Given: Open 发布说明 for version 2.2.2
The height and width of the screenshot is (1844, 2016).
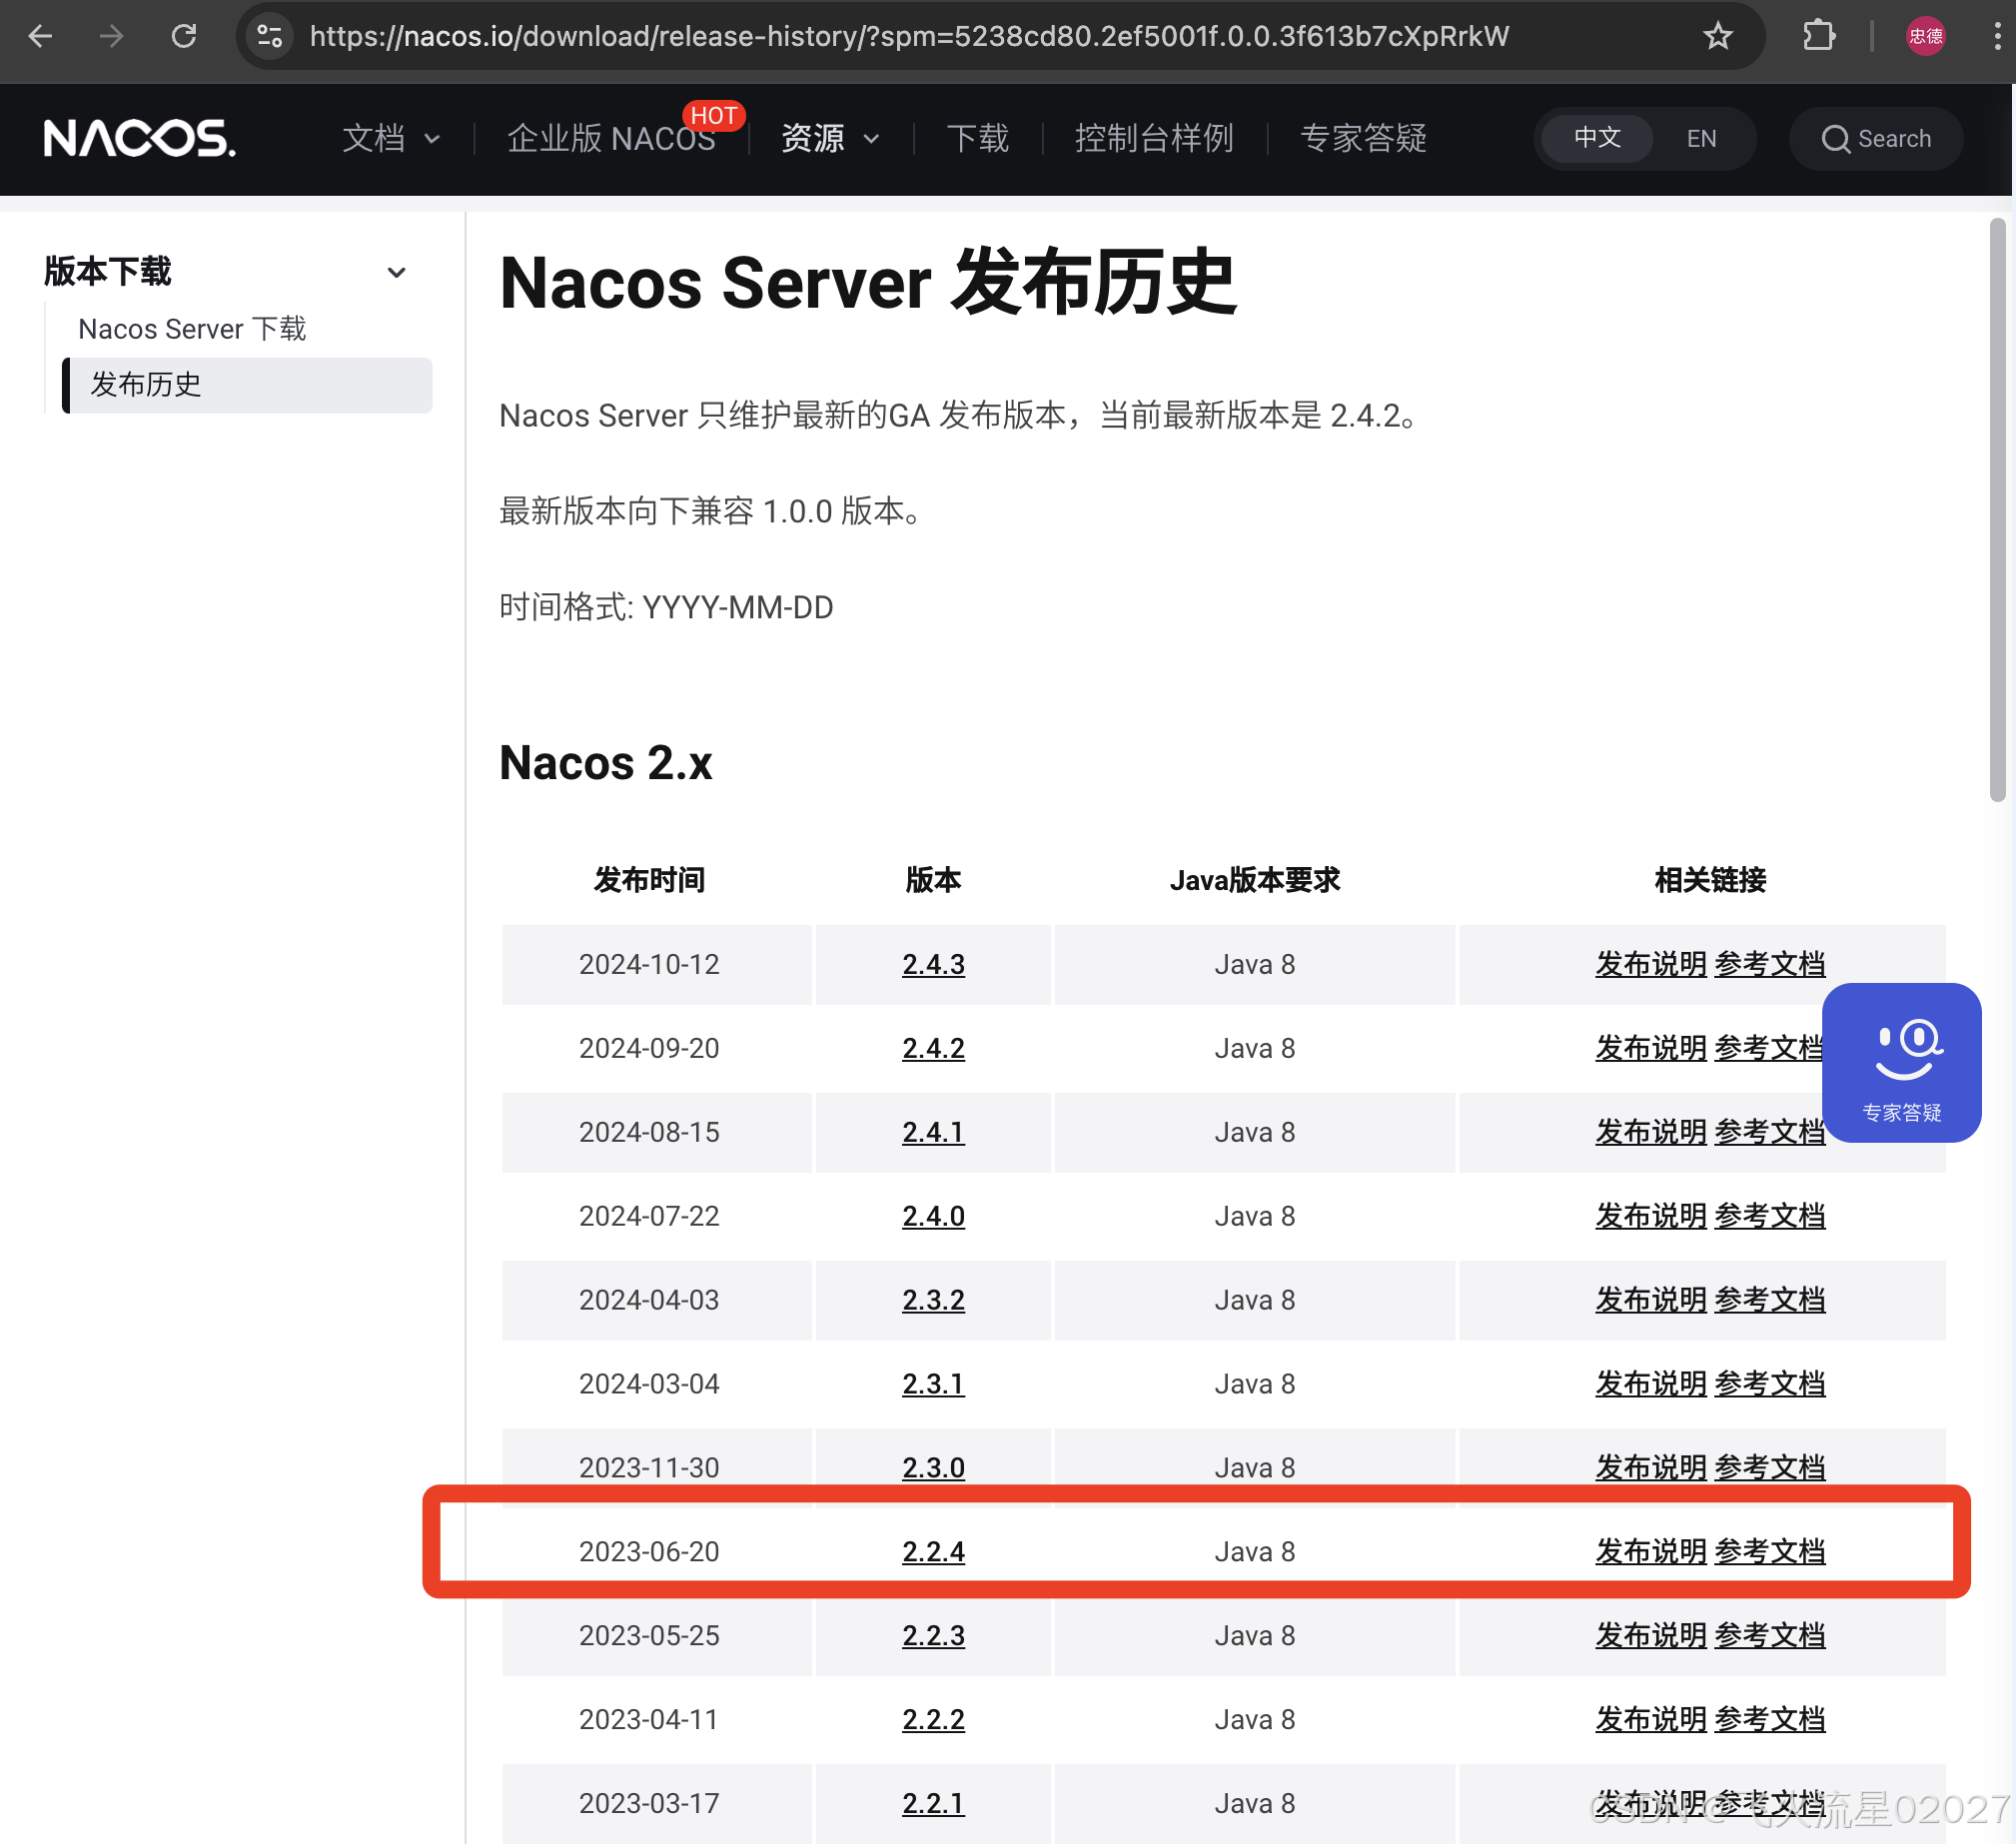Looking at the screenshot, I should point(1651,1720).
